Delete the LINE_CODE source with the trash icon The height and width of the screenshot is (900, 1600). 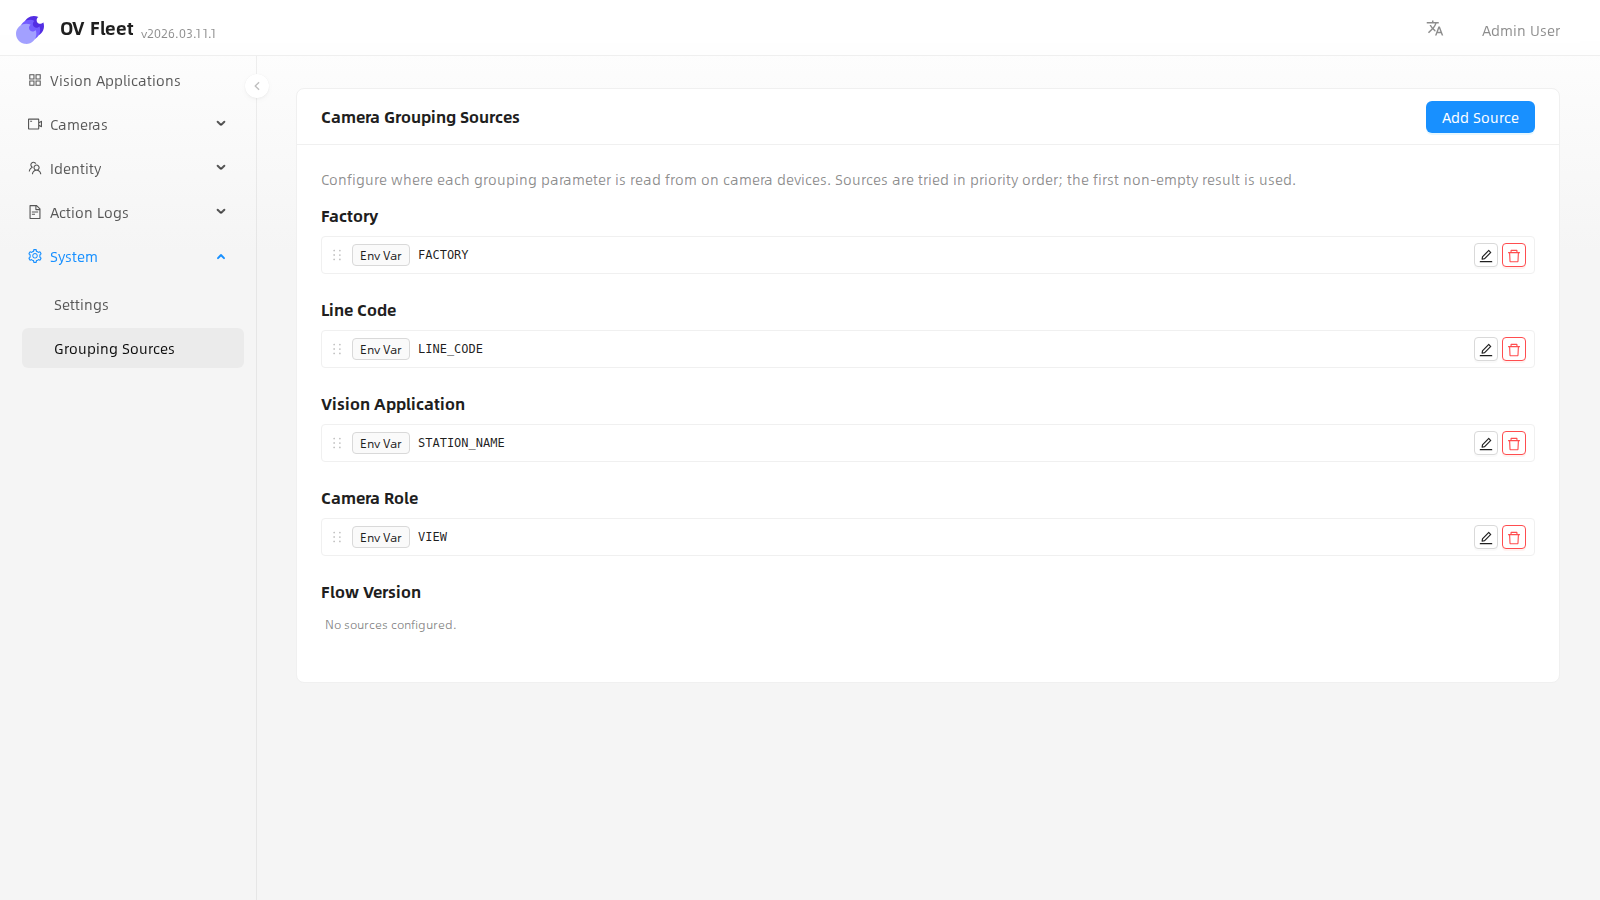[1514, 350]
